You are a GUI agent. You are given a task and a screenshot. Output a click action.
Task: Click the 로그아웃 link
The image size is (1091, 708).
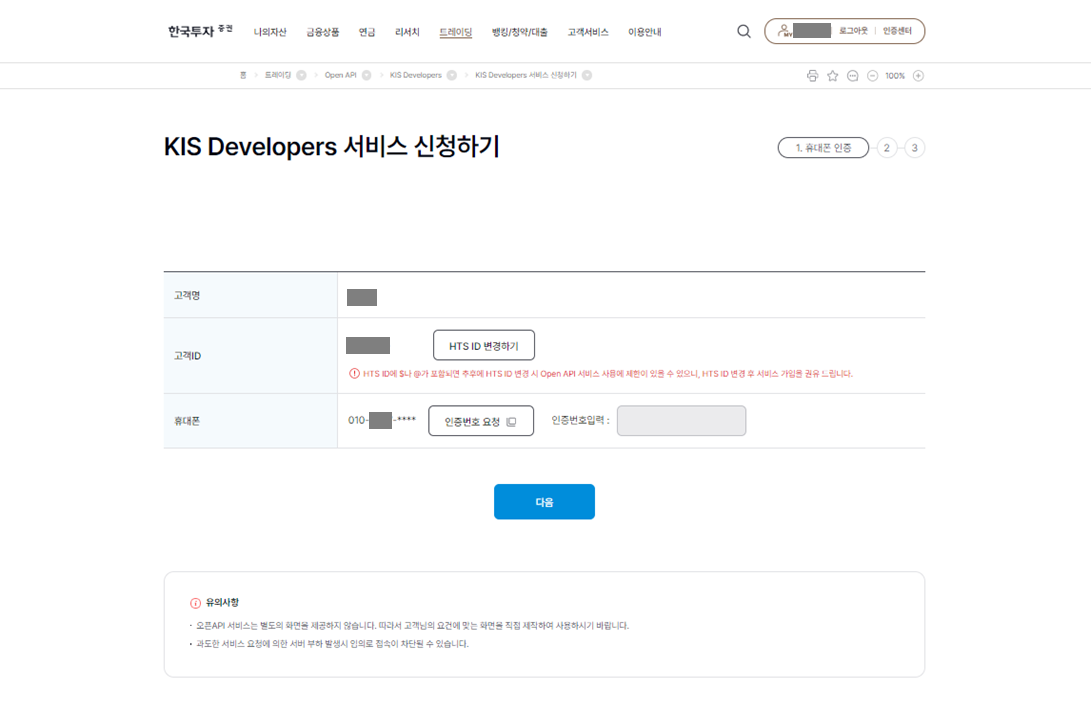pos(853,31)
